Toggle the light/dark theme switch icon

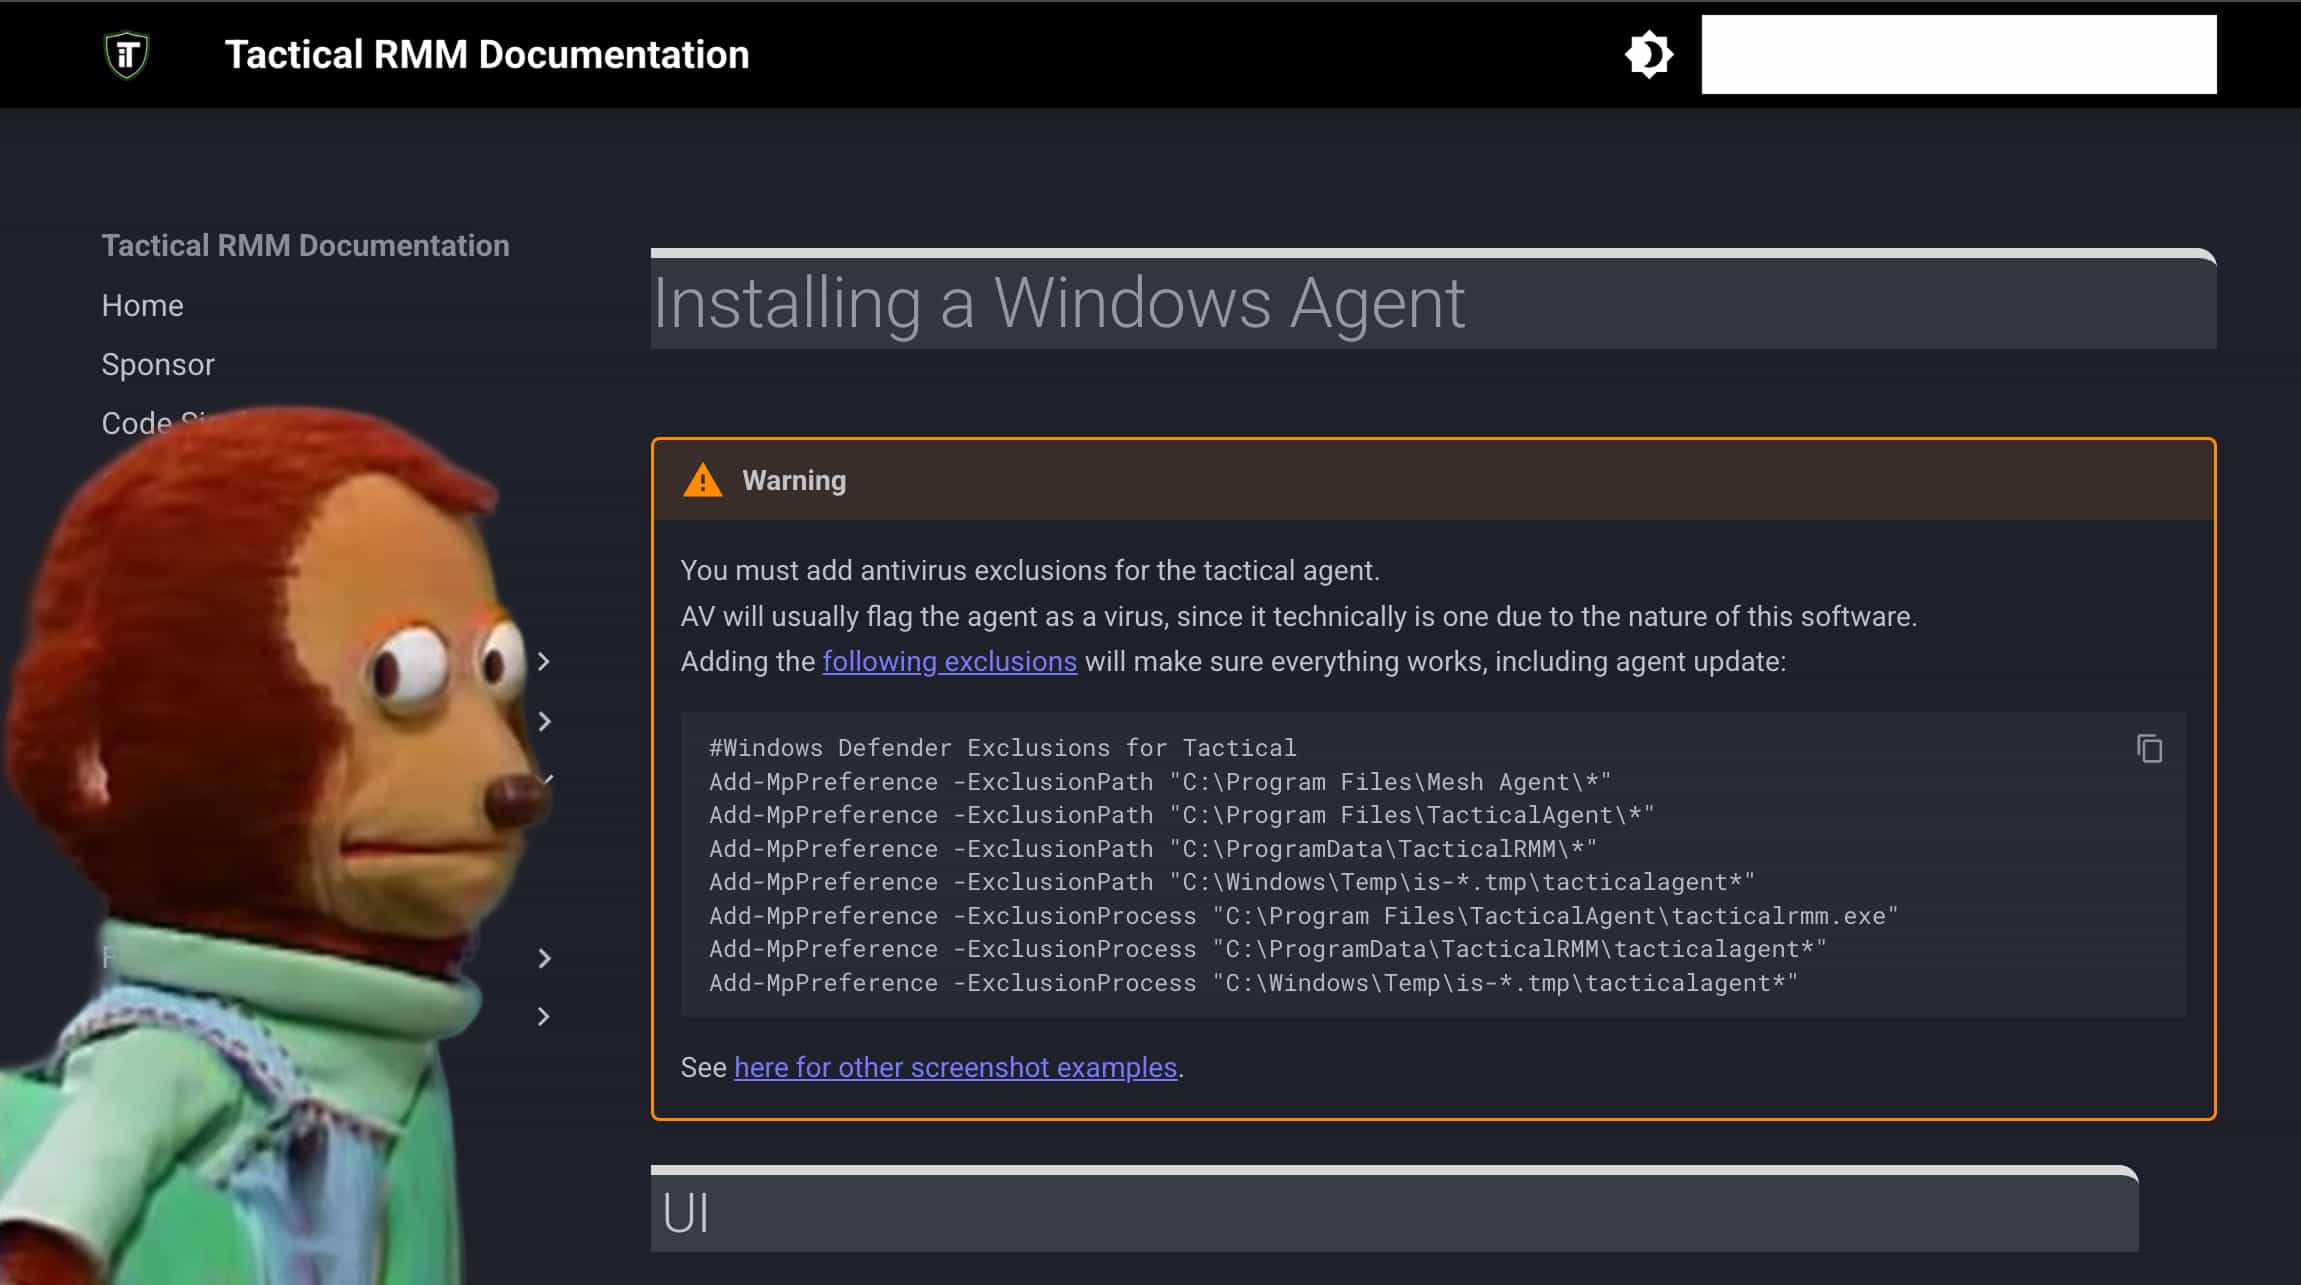pyautogui.click(x=1648, y=54)
